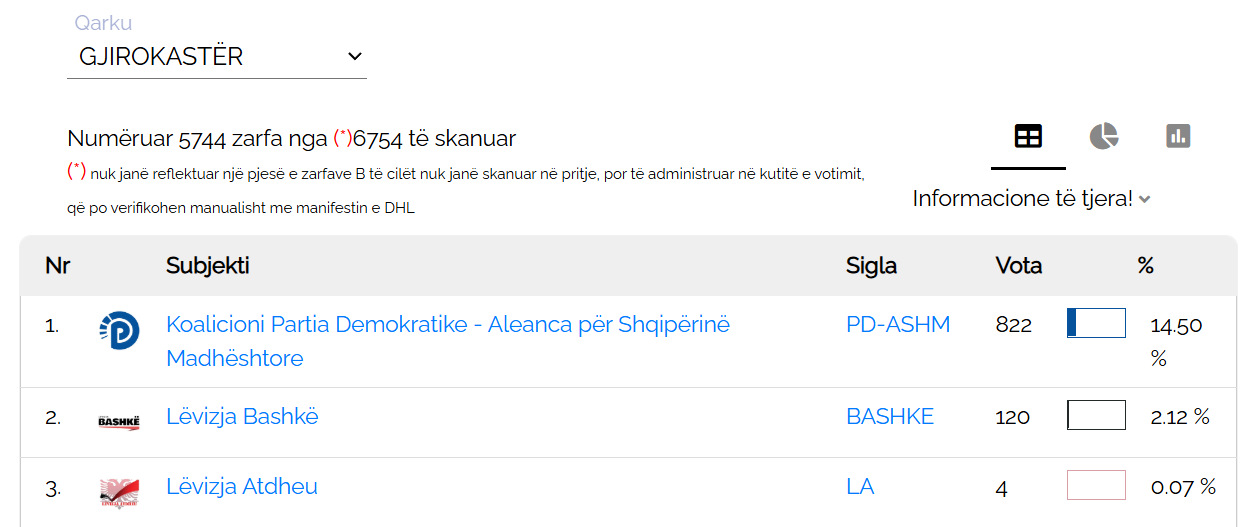The width and height of the screenshot is (1249, 527).
Task: Open the Qarku dropdown showing GJIROKASTËR
Action: tap(217, 57)
